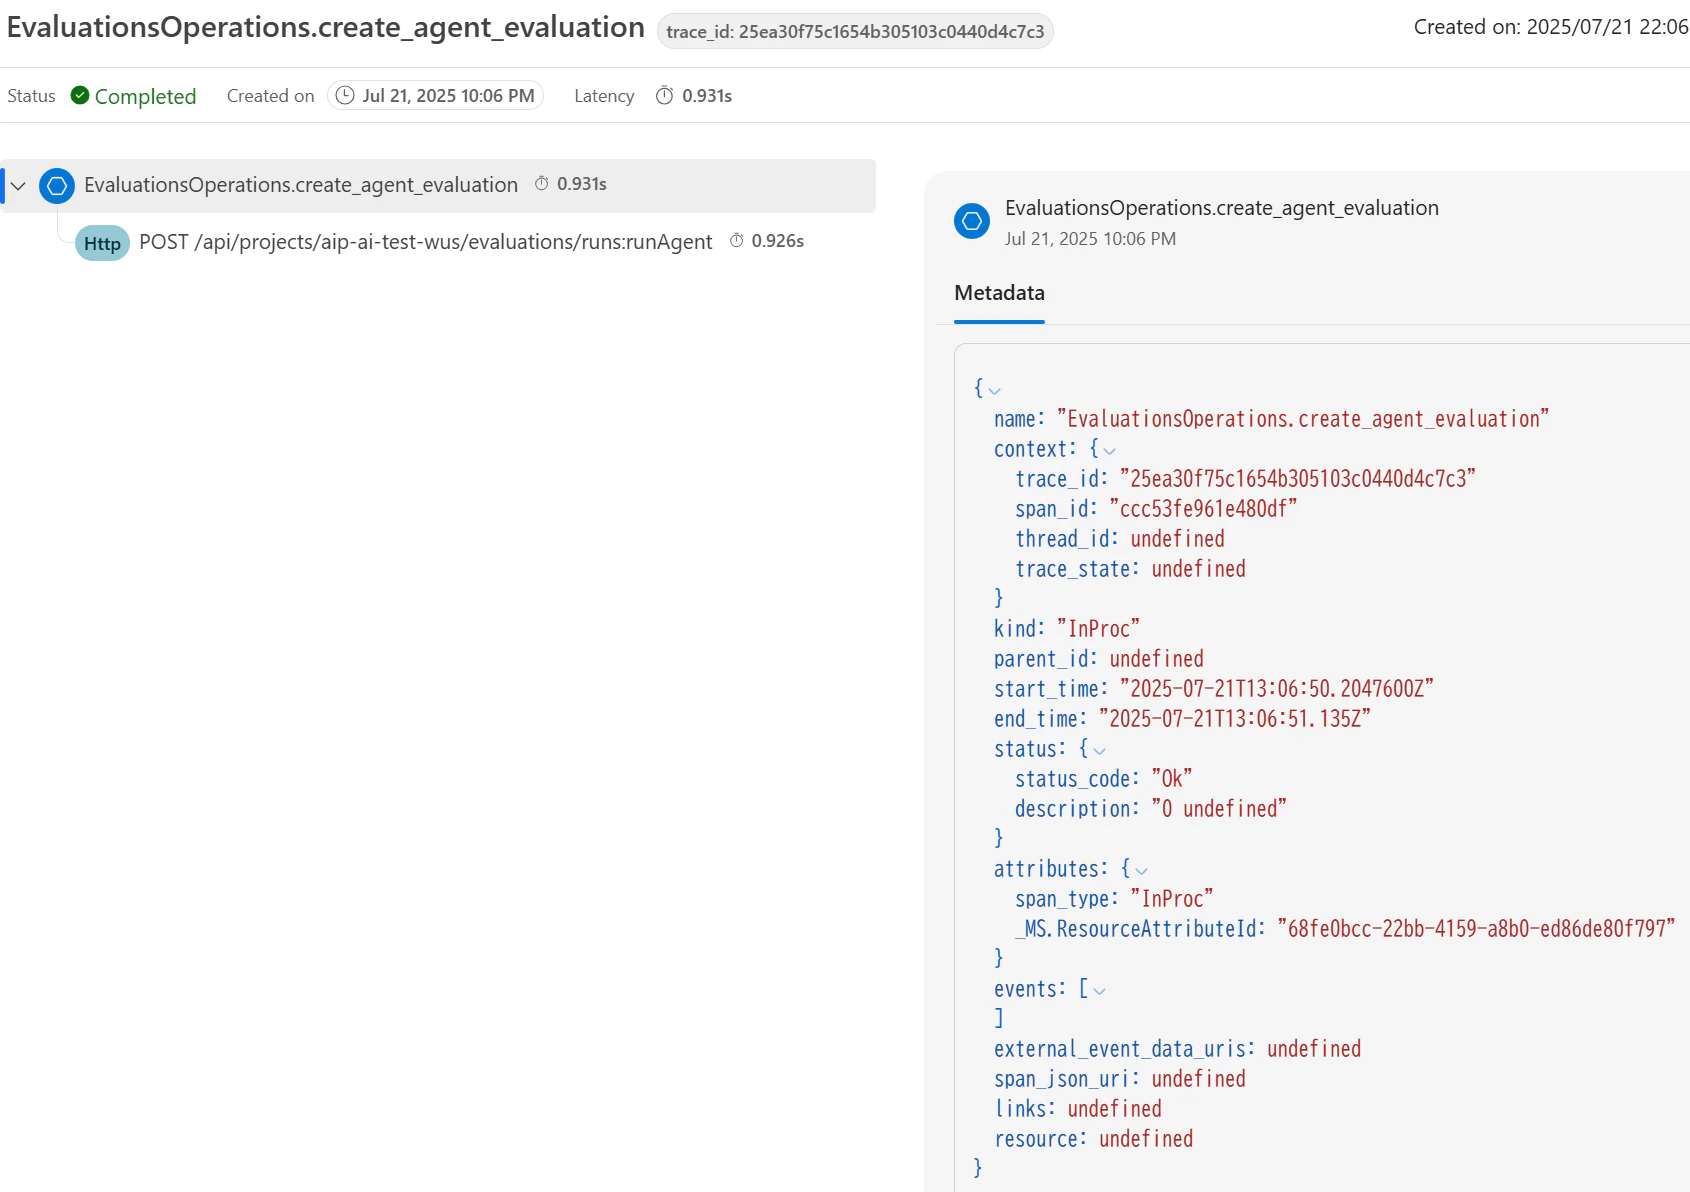Click the 0.931s duration on root span row
Screen dimensions: 1690x1192
click(582, 184)
